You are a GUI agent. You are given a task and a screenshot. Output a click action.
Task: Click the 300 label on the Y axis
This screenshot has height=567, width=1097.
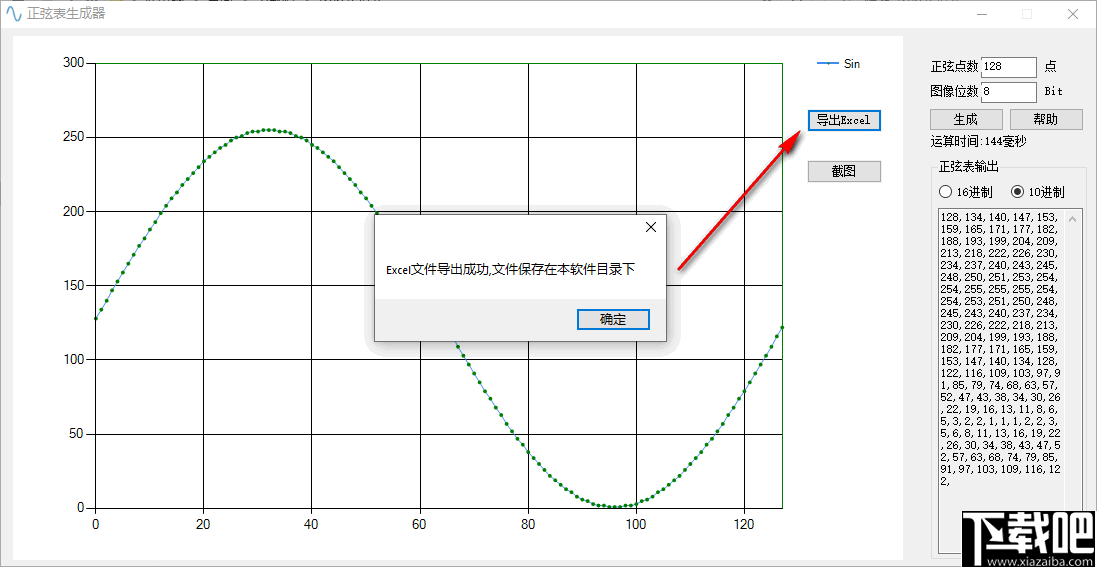coord(72,63)
